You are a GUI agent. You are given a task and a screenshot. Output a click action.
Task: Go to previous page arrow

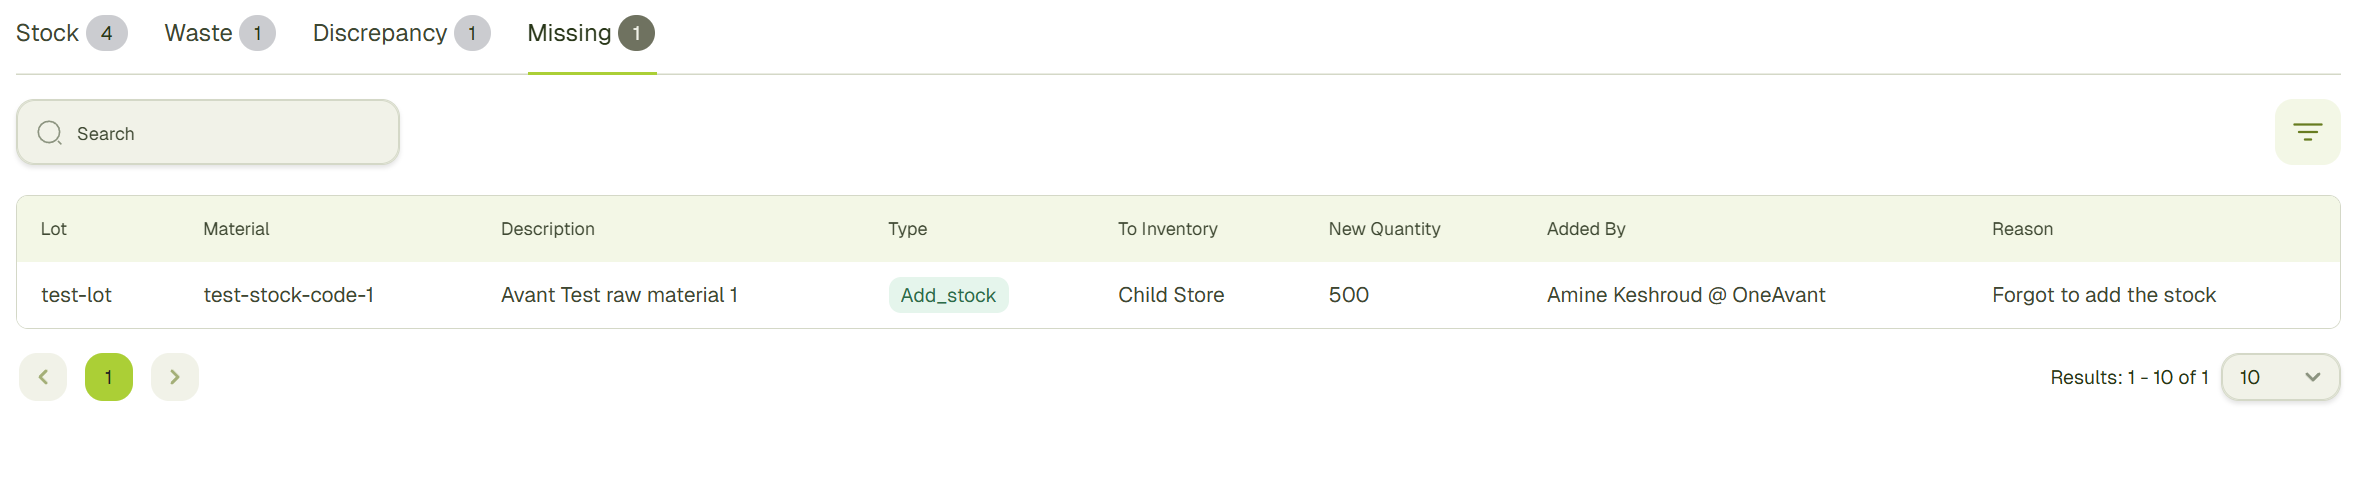pos(43,377)
